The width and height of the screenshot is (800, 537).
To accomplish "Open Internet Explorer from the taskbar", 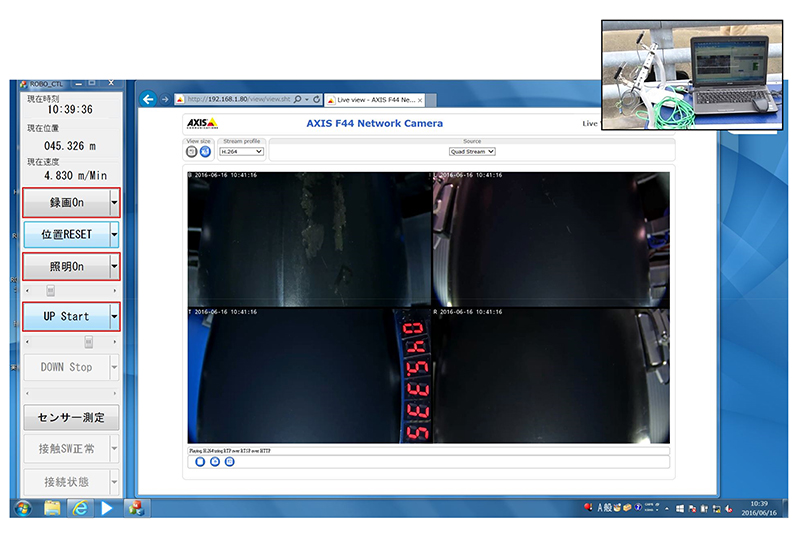I will (79, 508).
